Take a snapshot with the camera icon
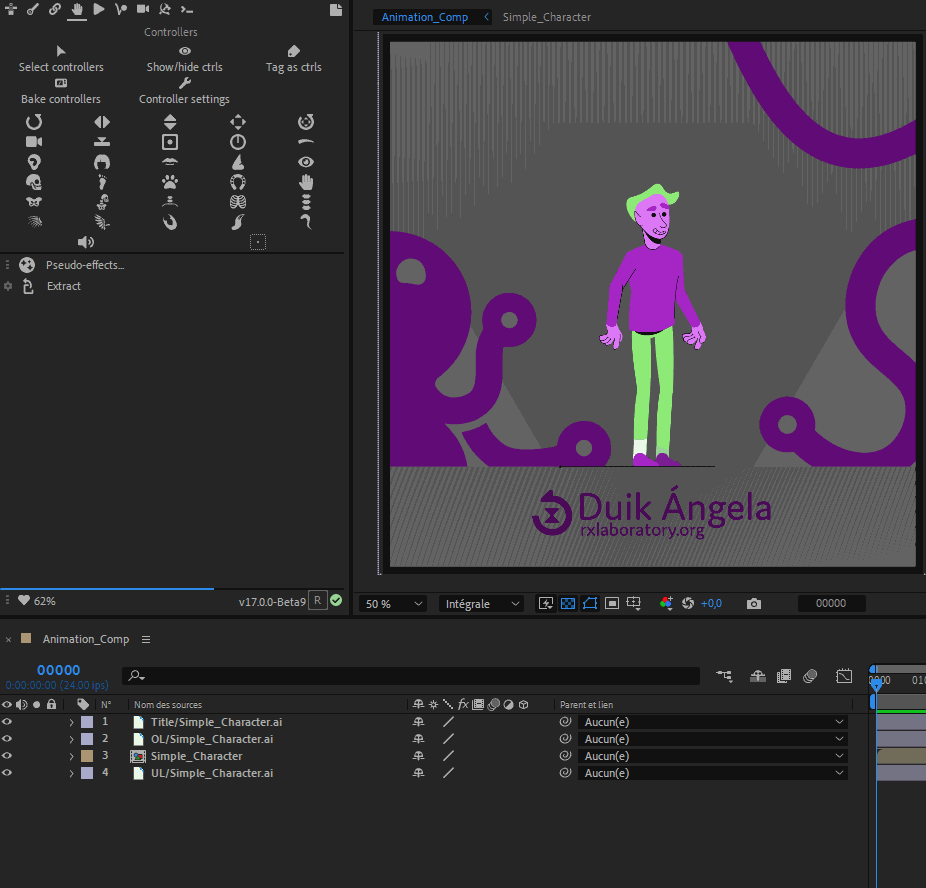 pyautogui.click(x=754, y=604)
